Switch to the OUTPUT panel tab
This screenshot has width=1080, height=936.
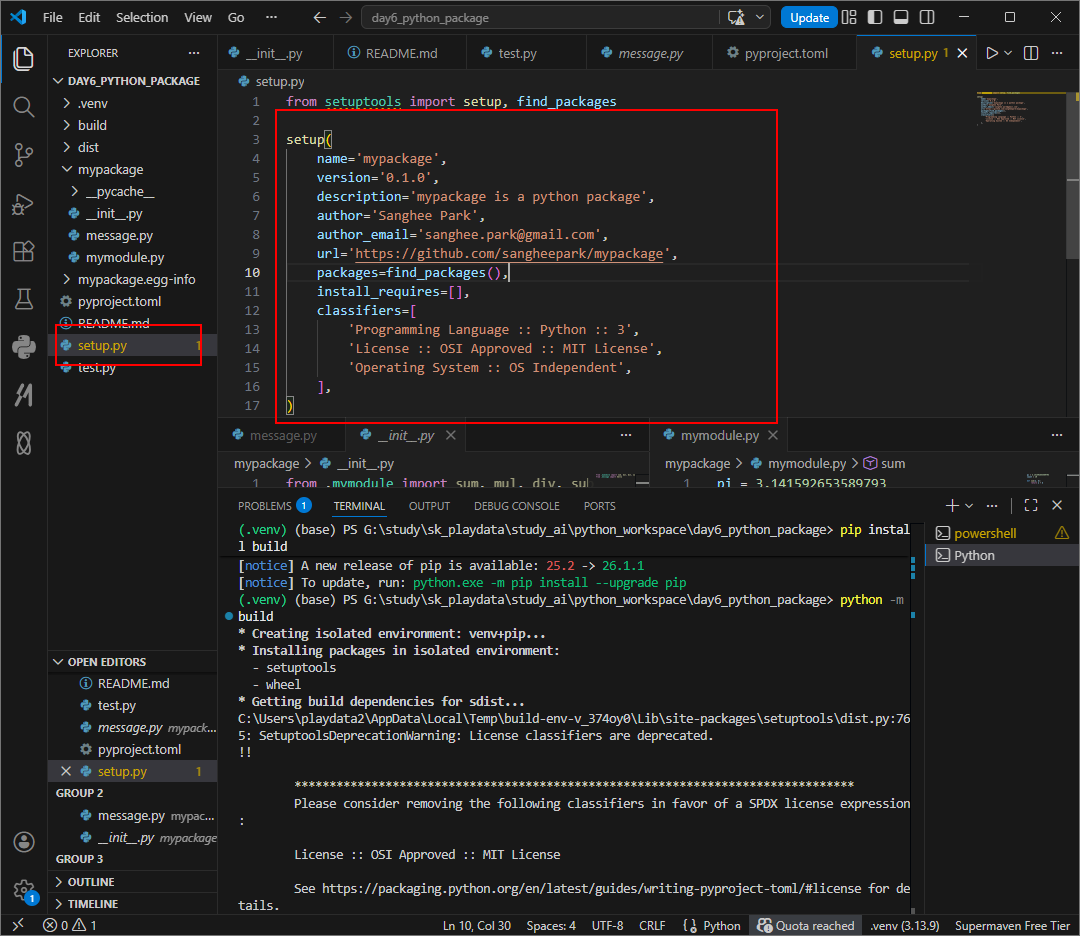pos(429,506)
